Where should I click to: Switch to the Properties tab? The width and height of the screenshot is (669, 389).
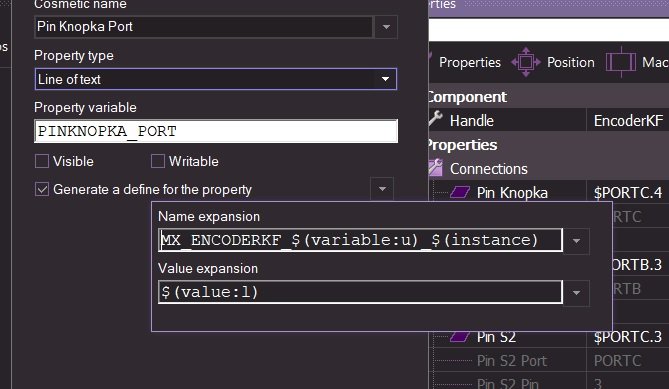[x=469, y=63]
